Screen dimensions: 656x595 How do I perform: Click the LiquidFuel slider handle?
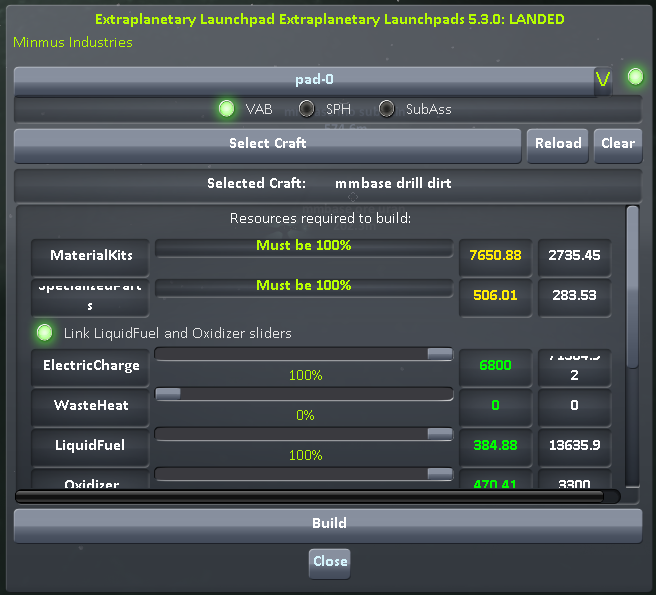click(440, 434)
